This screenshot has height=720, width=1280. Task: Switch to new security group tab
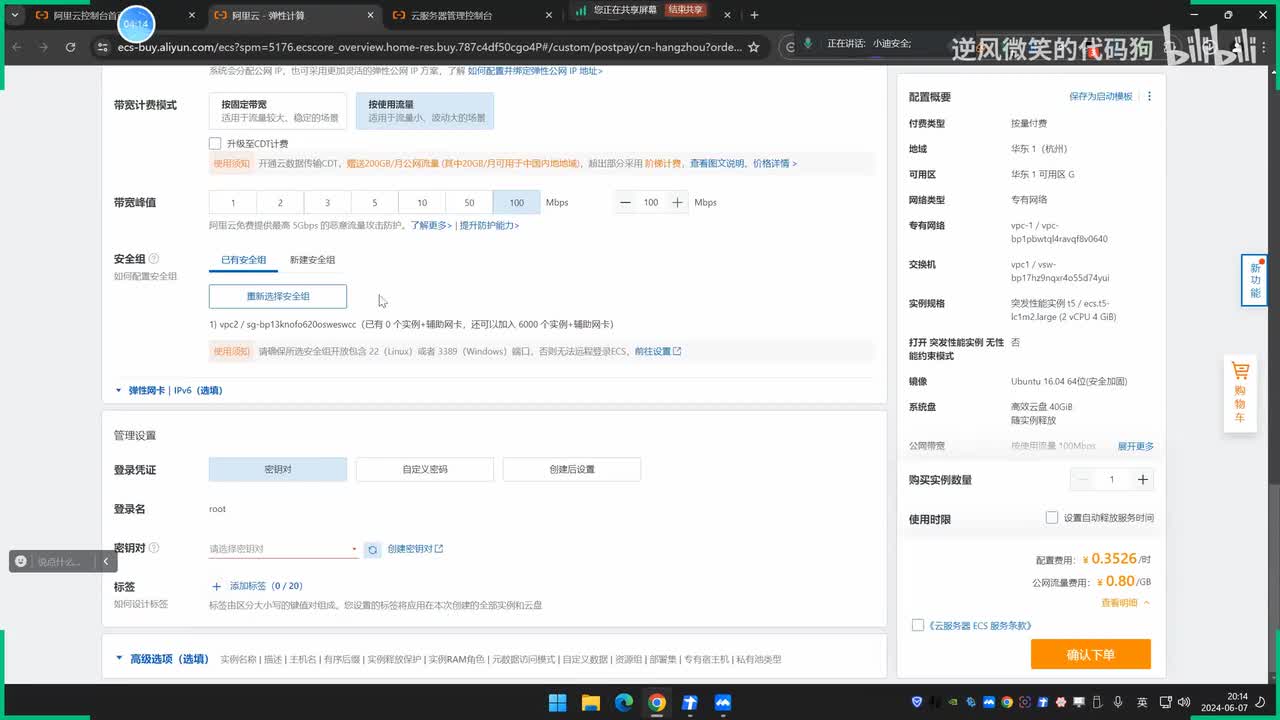pos(313,260)
